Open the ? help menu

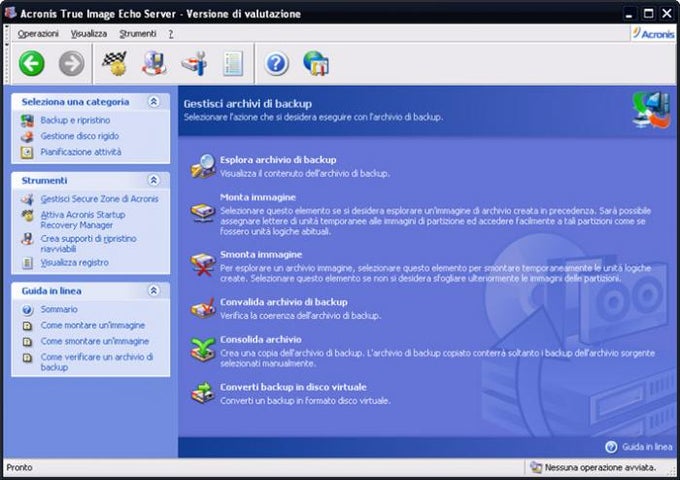[171, 34]
